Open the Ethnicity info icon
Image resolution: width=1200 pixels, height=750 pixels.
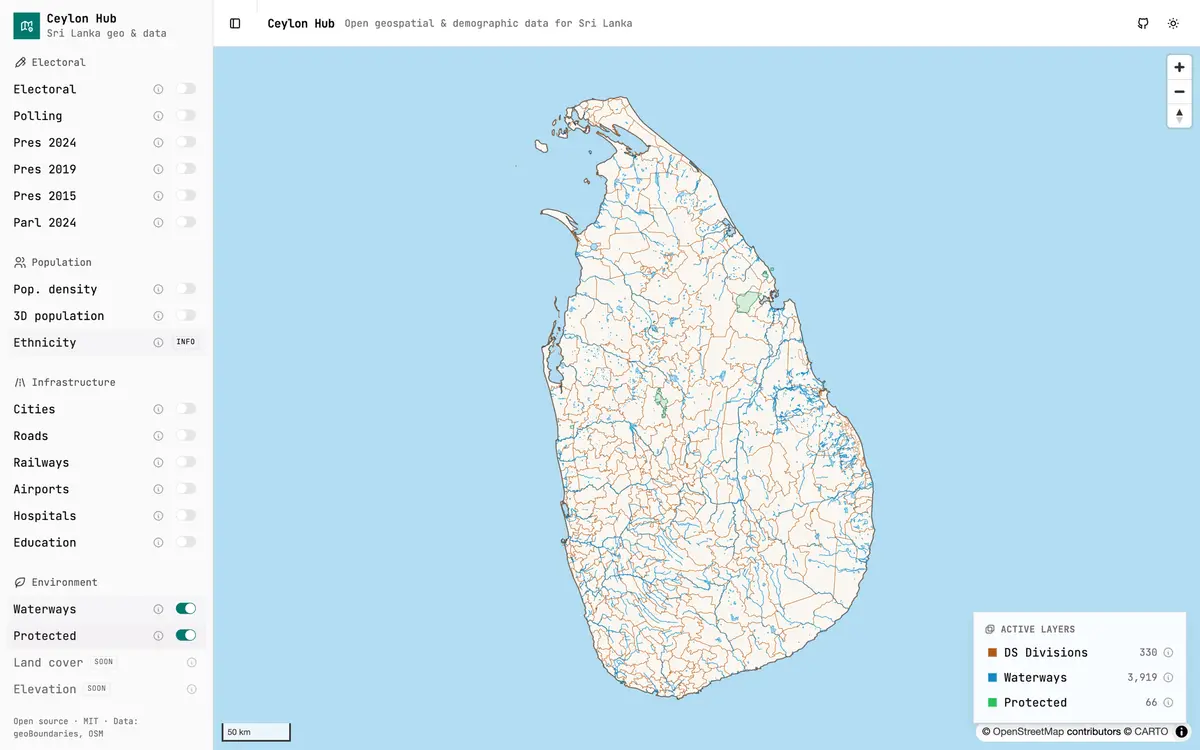pyautogui.click(x=158, y=342)
